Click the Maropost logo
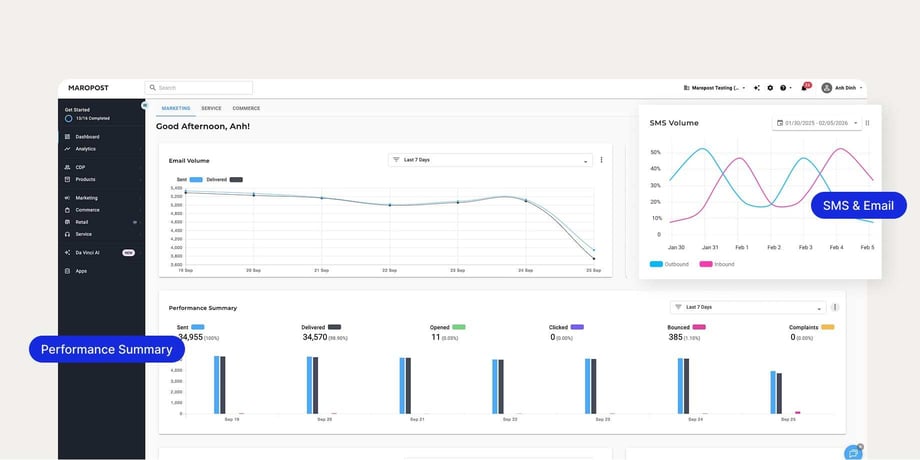The image size is (920, 460). (88, 88)
